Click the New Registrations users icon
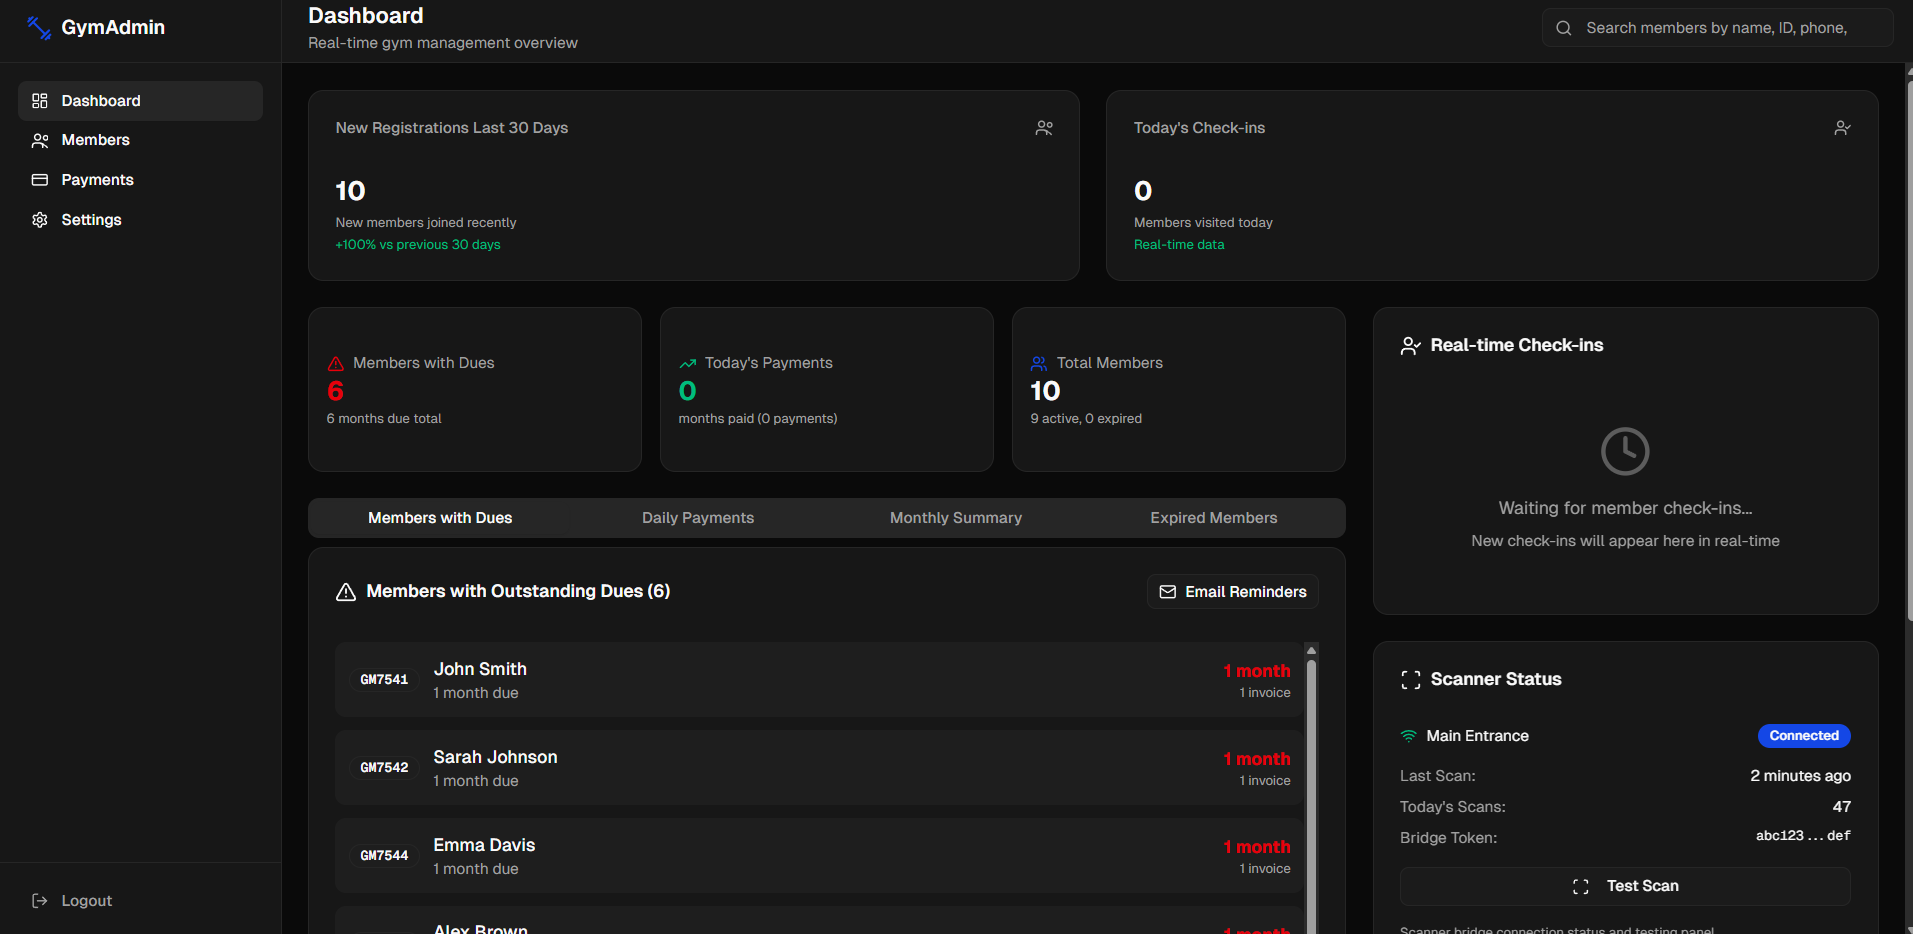The width and height of the screenshot is (1913, 934). click(x=1044, y=128)
